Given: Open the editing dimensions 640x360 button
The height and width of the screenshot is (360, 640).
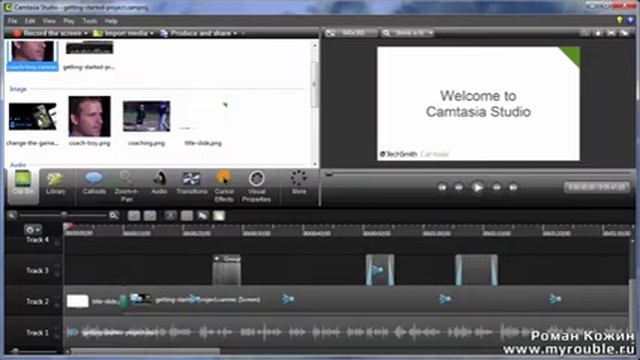Looking at the screenshot, I should click(x=350, y=33).
